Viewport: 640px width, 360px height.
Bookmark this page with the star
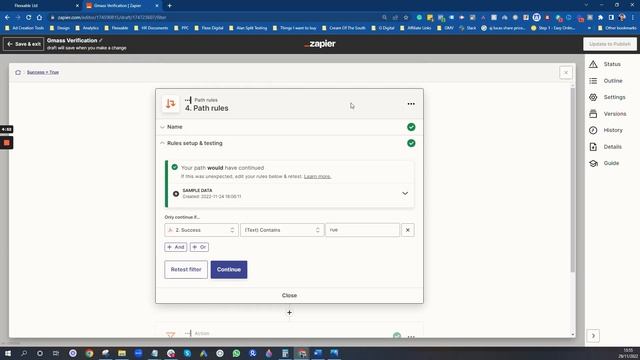[406, 17]
